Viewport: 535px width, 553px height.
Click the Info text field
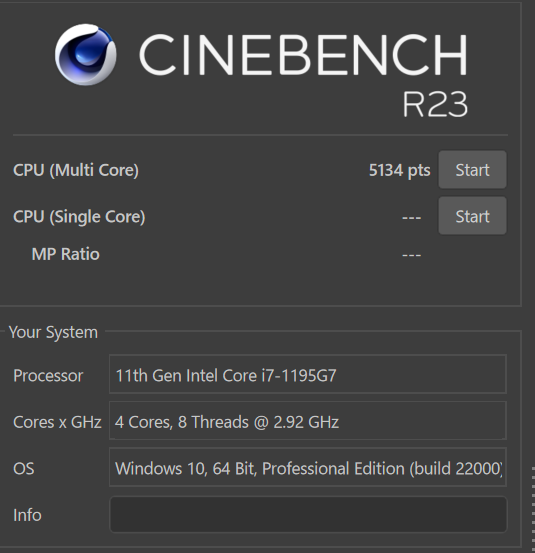(x=308, y=515)
